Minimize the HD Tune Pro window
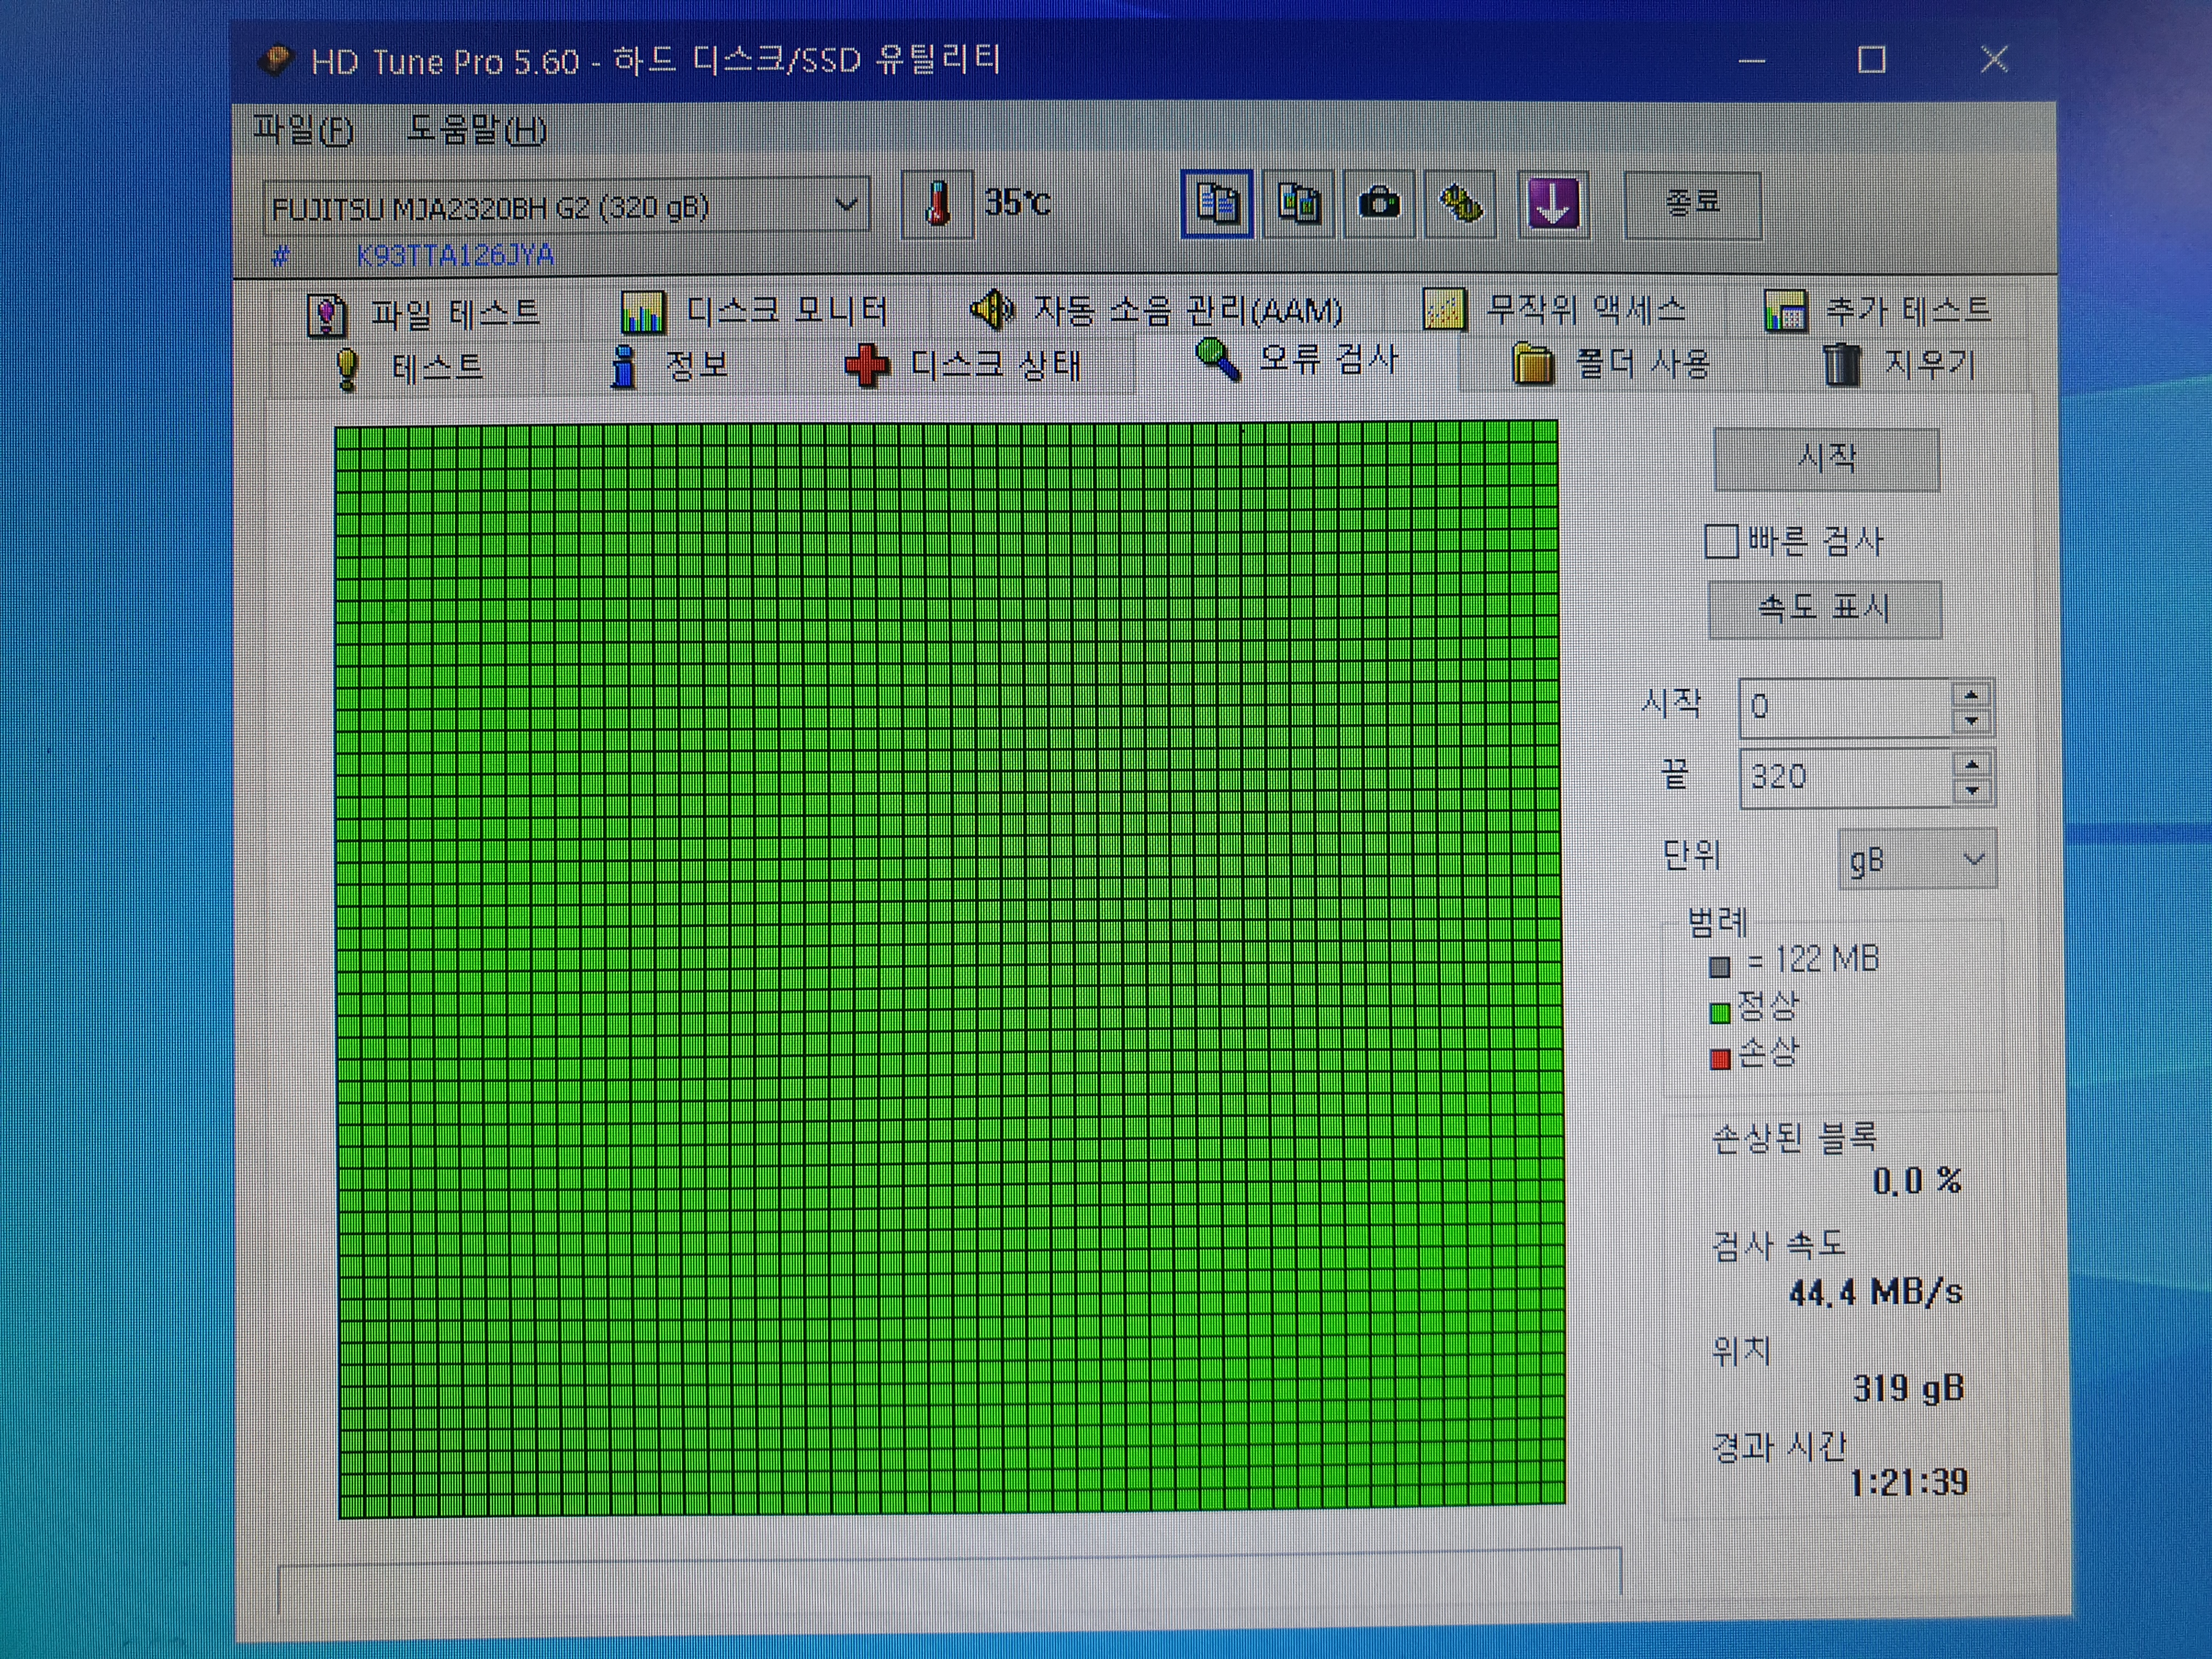This screenshot has width=2212, height=1659. pos(1752,60)
